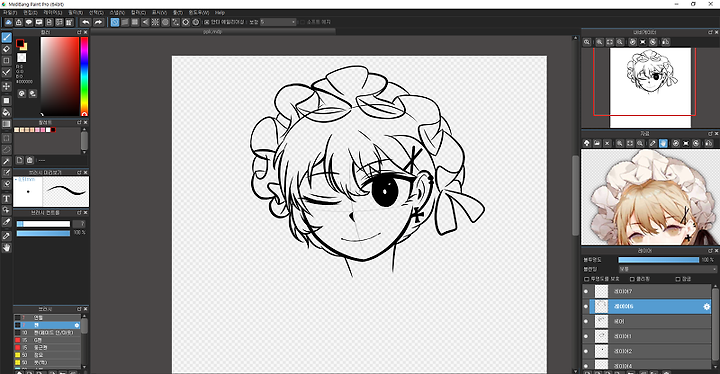Open the correction value dropdown in toolbar
Screen dimensions: 720x374
click(279, 22)
